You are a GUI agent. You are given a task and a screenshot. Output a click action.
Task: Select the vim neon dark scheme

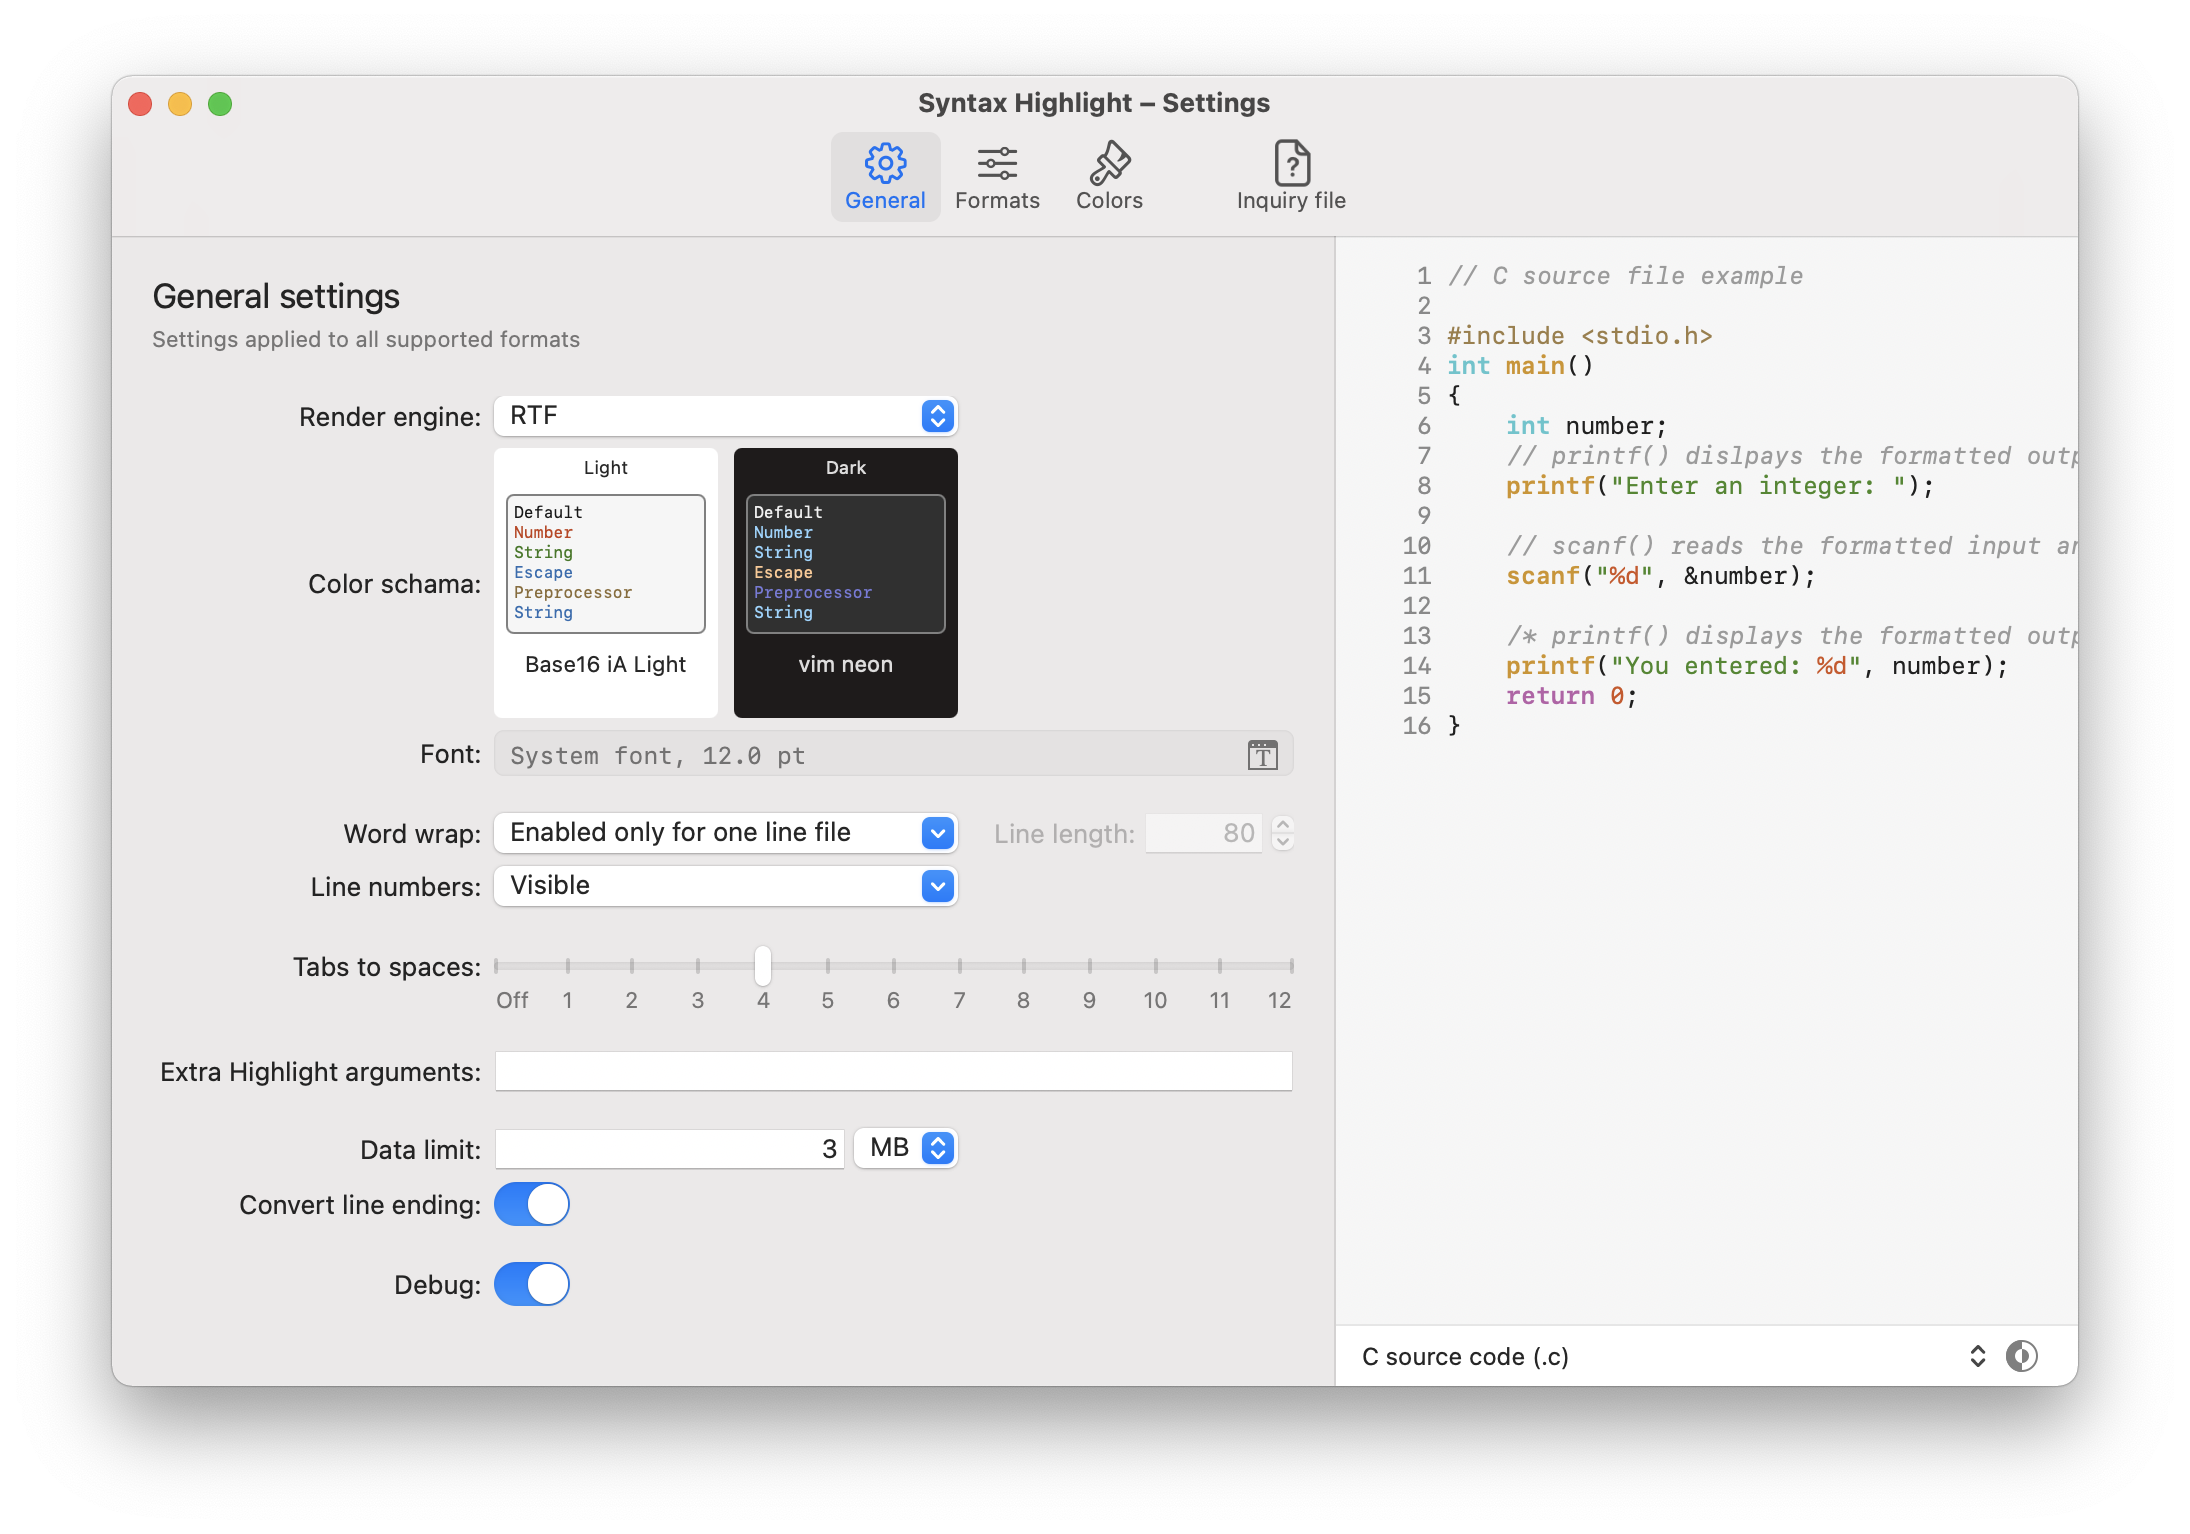click(x=845, y=582)
